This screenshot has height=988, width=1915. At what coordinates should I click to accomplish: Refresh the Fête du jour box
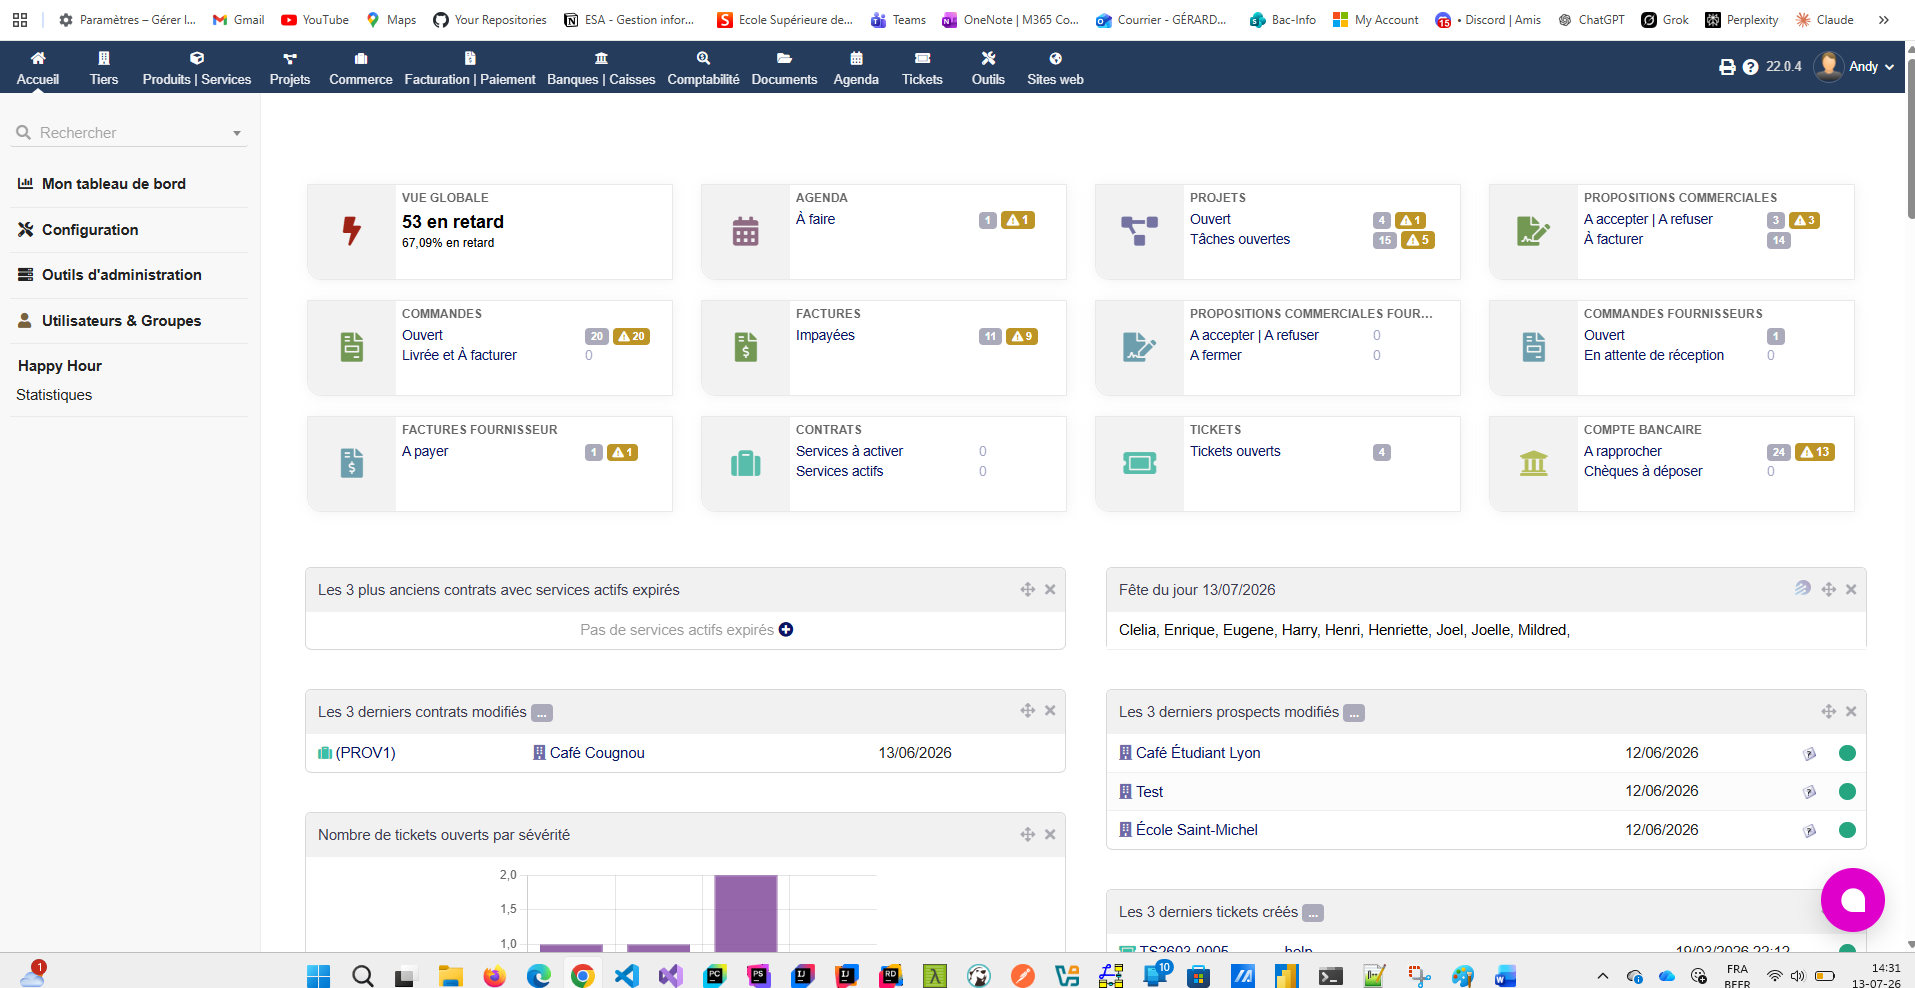pyautogui.click(x=1802, y=589)
